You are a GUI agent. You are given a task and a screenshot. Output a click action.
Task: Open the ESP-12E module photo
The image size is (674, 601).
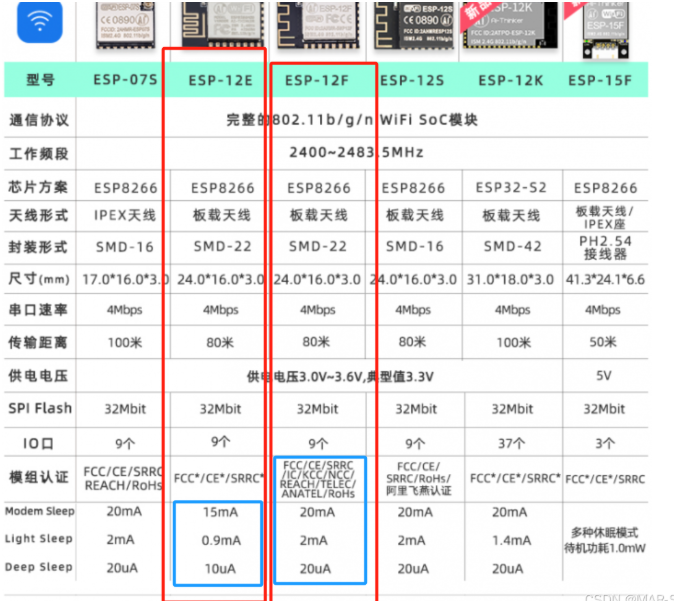[x=222, y=24]
